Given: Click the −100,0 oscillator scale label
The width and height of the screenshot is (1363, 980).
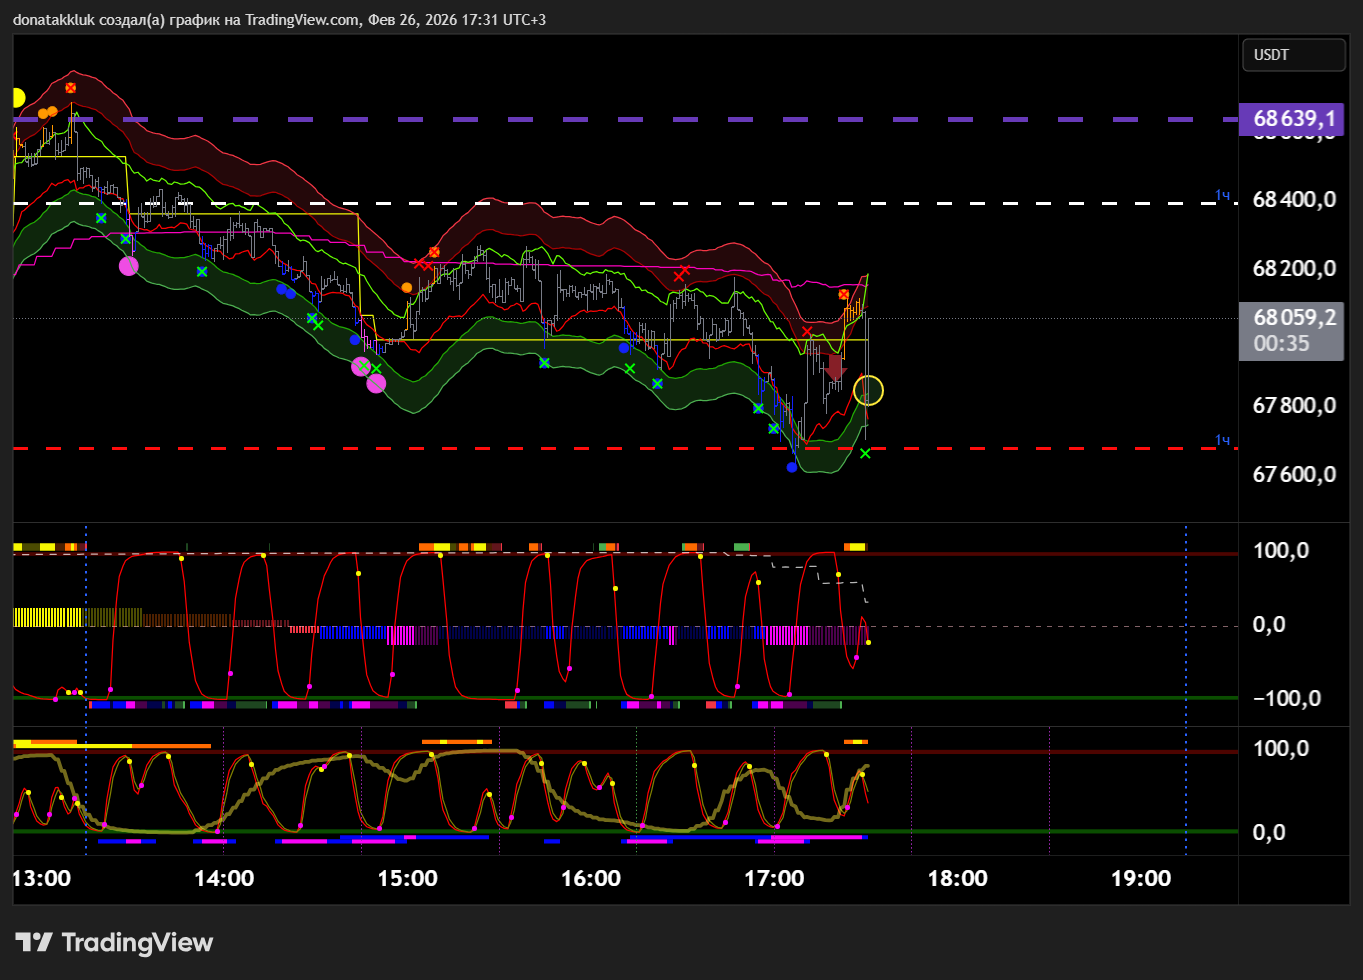Looking at the screenshot, I should (x=1286, y=698).
